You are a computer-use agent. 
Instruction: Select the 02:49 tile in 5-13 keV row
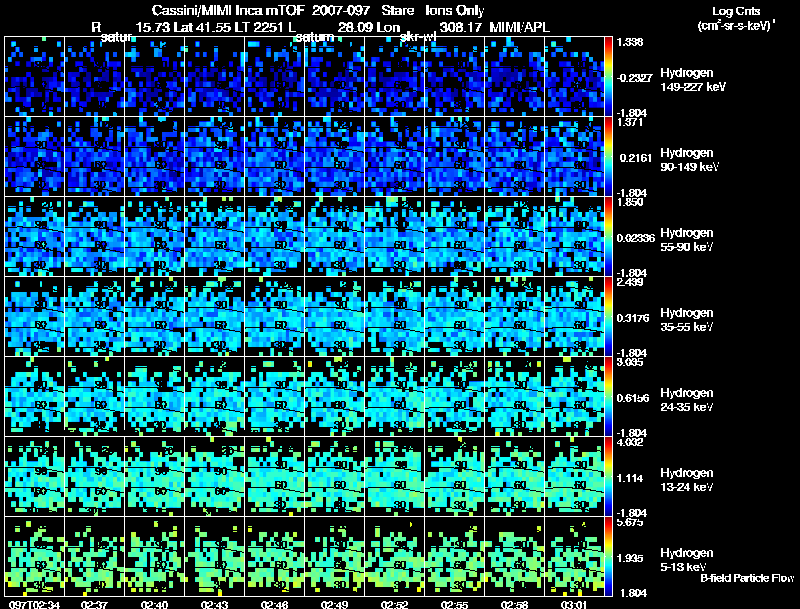pyautogui.click(x=334, y=556)
